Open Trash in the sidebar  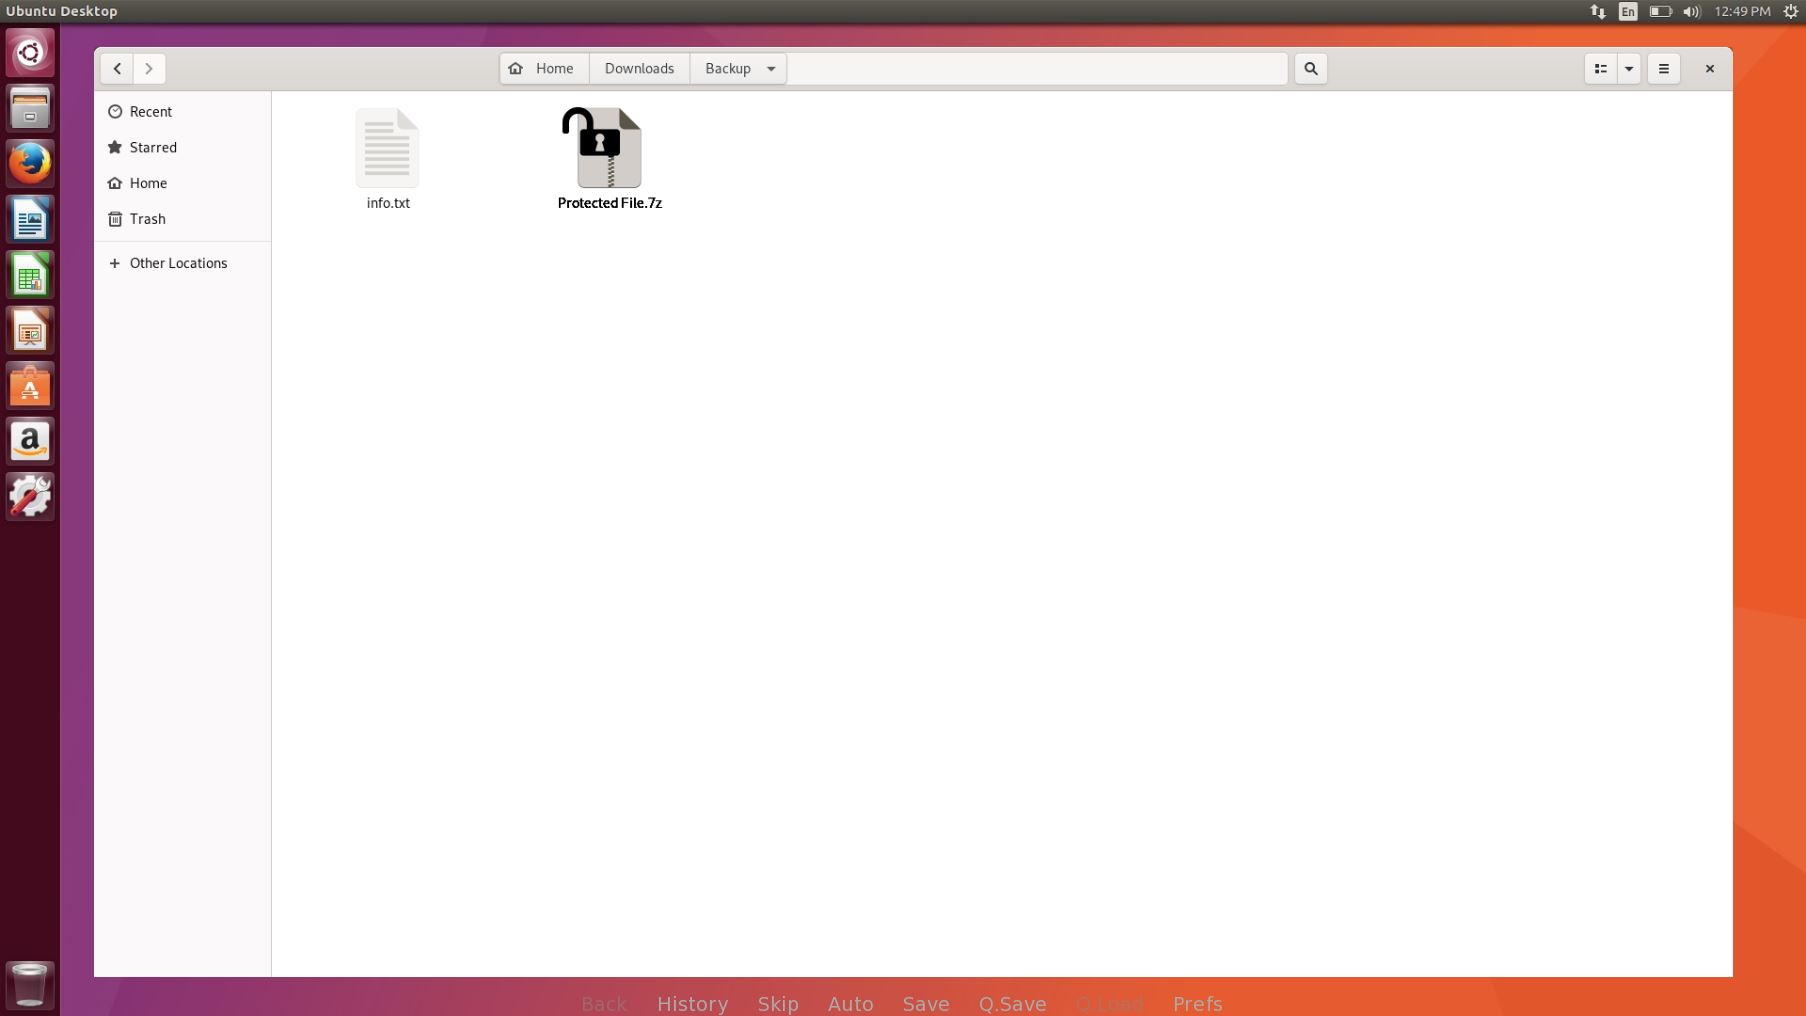tap(147, 219)
